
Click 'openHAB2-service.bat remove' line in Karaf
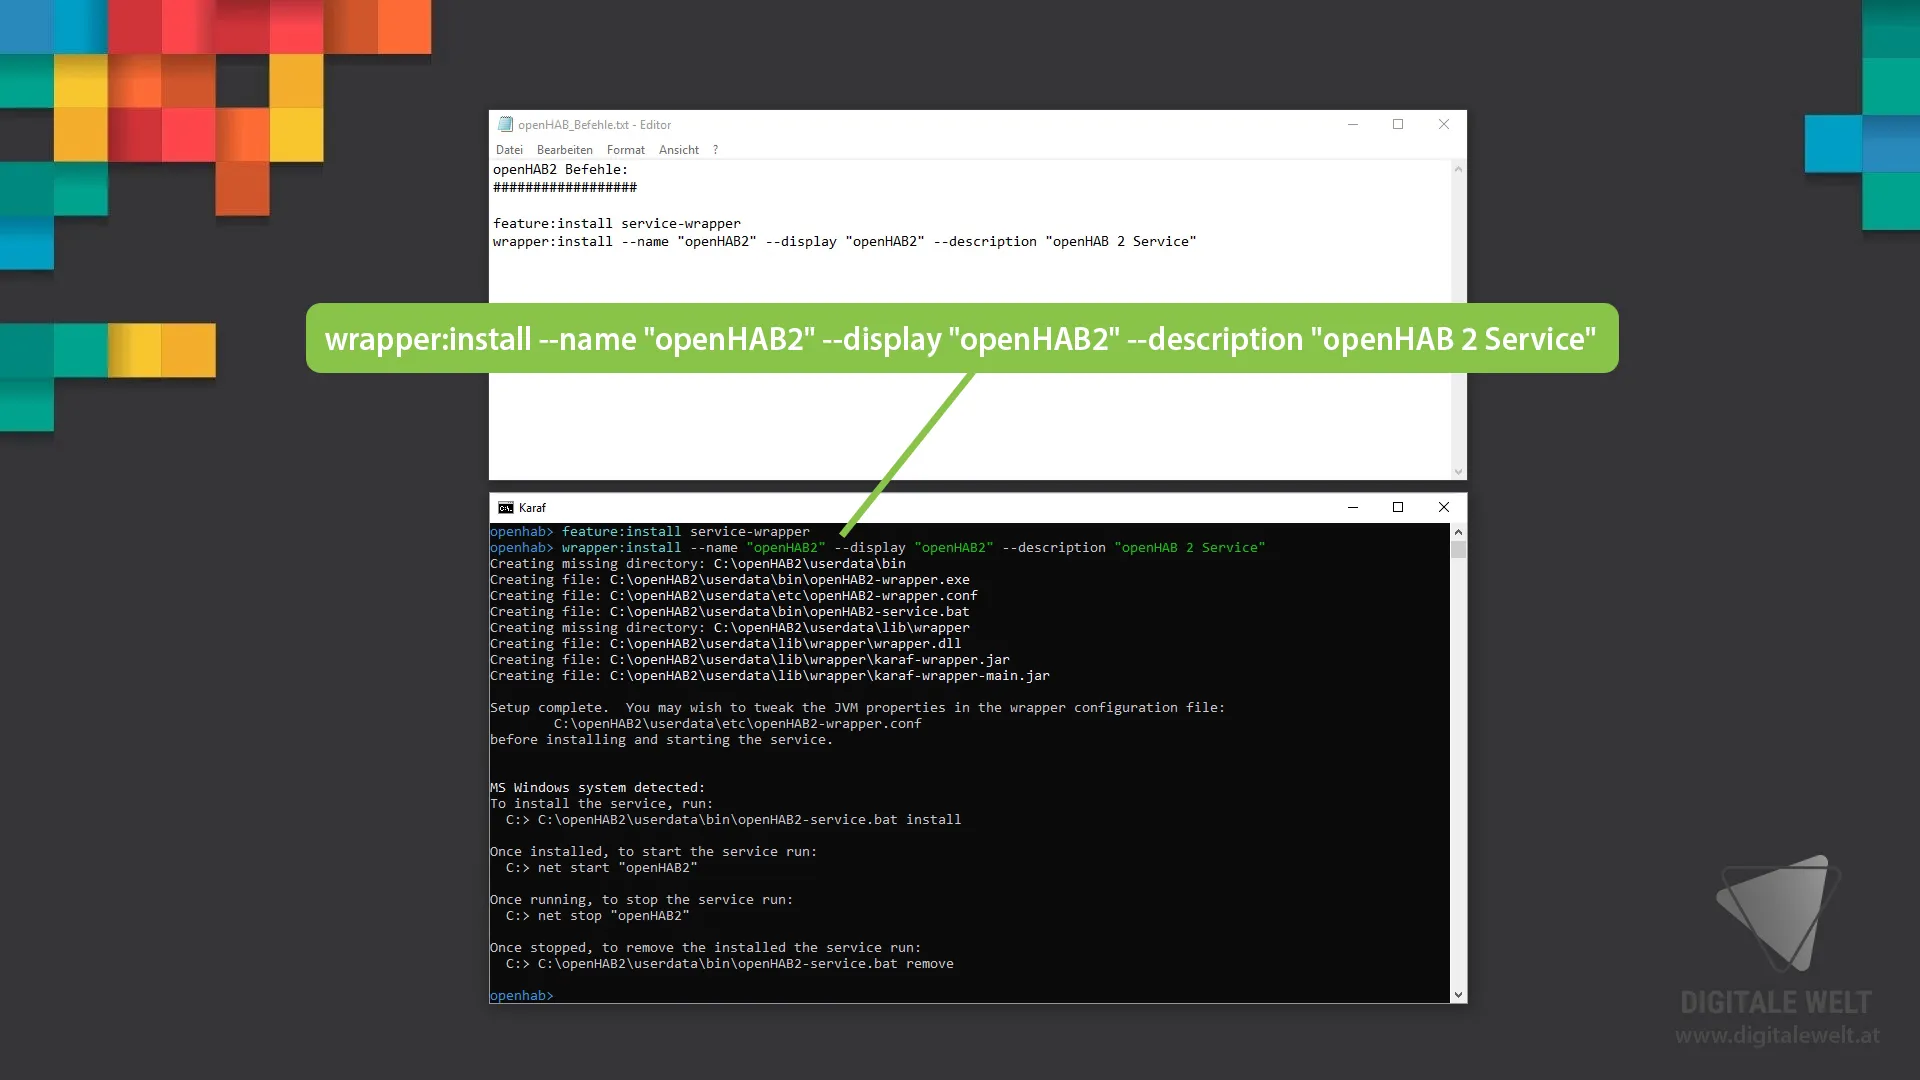(729, 964)
